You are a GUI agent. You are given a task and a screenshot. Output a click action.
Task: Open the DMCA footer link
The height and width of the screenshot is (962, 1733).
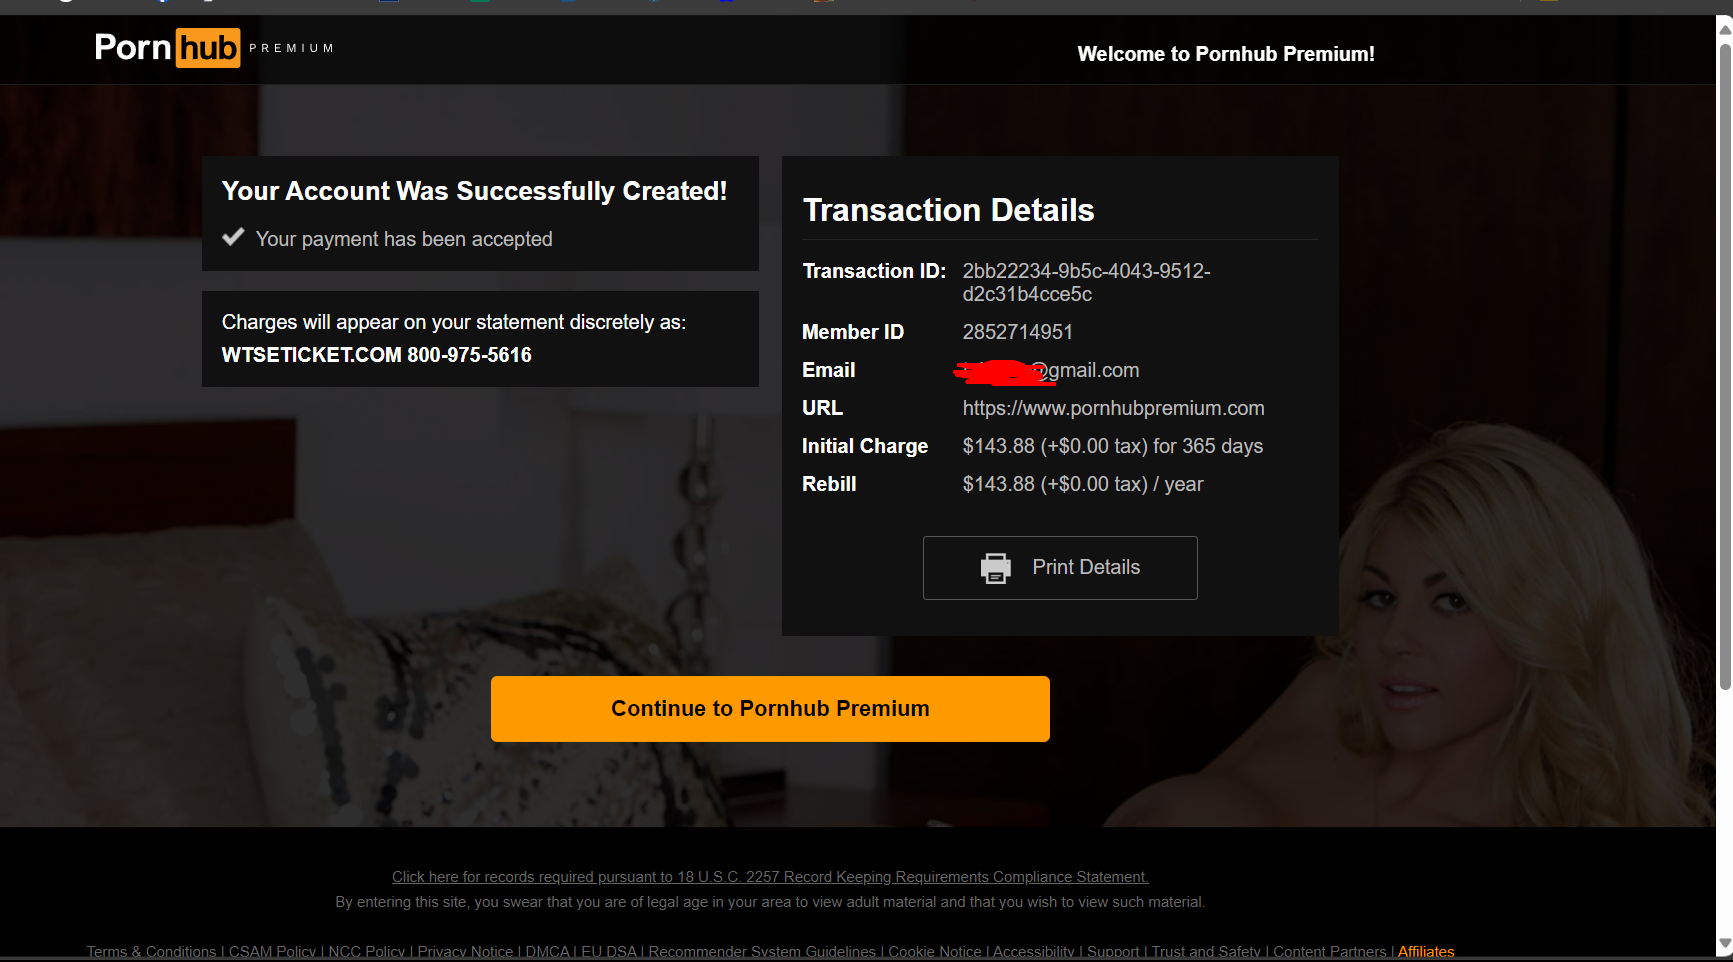[547, 952]
